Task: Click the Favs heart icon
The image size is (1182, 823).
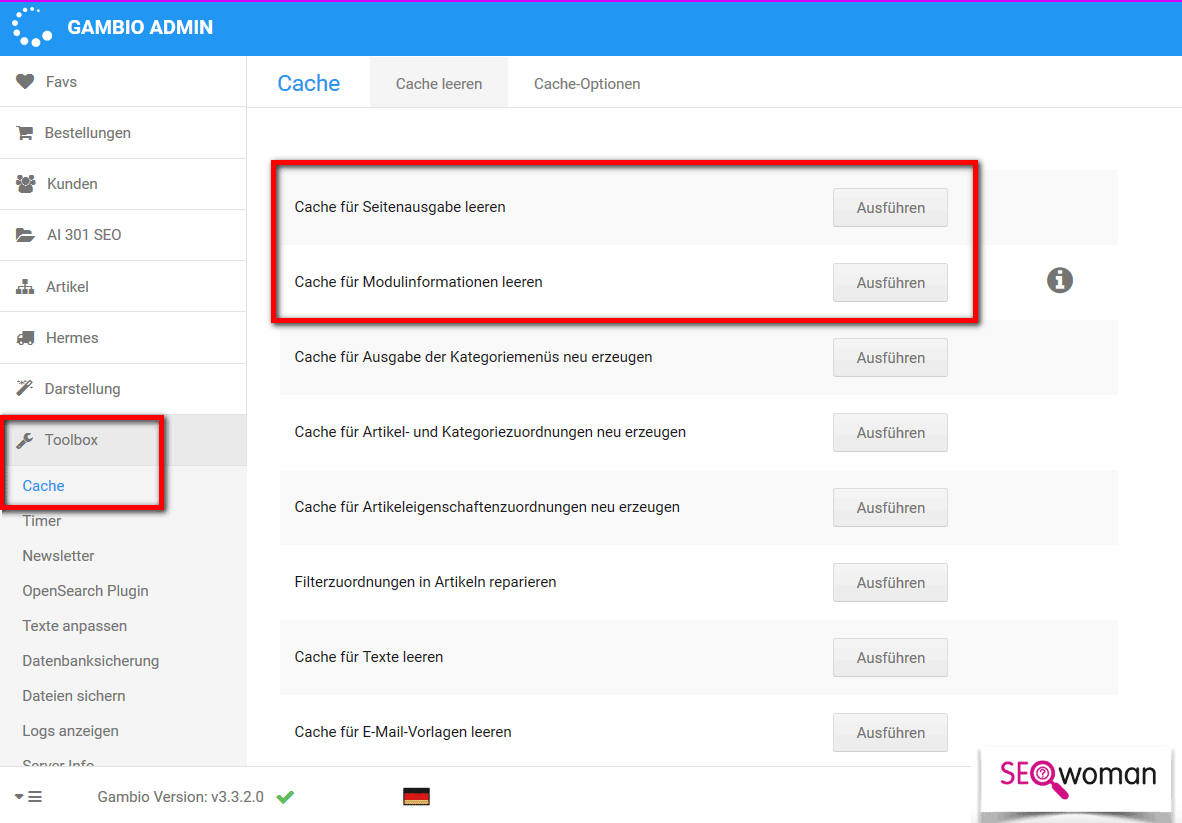Action: 25,81
